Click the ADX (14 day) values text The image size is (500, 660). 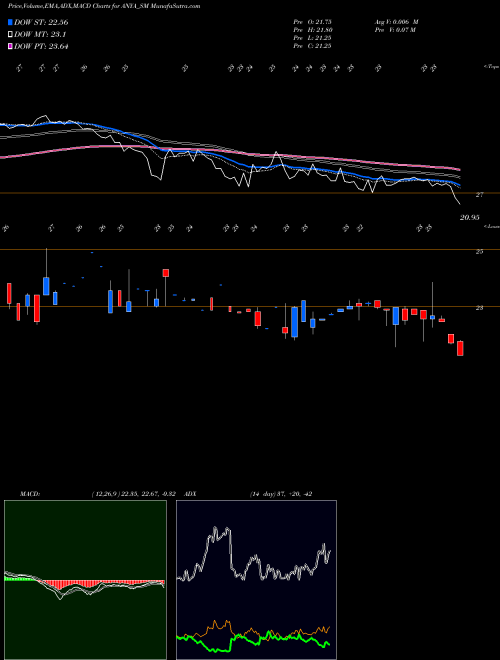tap(281, 494)
